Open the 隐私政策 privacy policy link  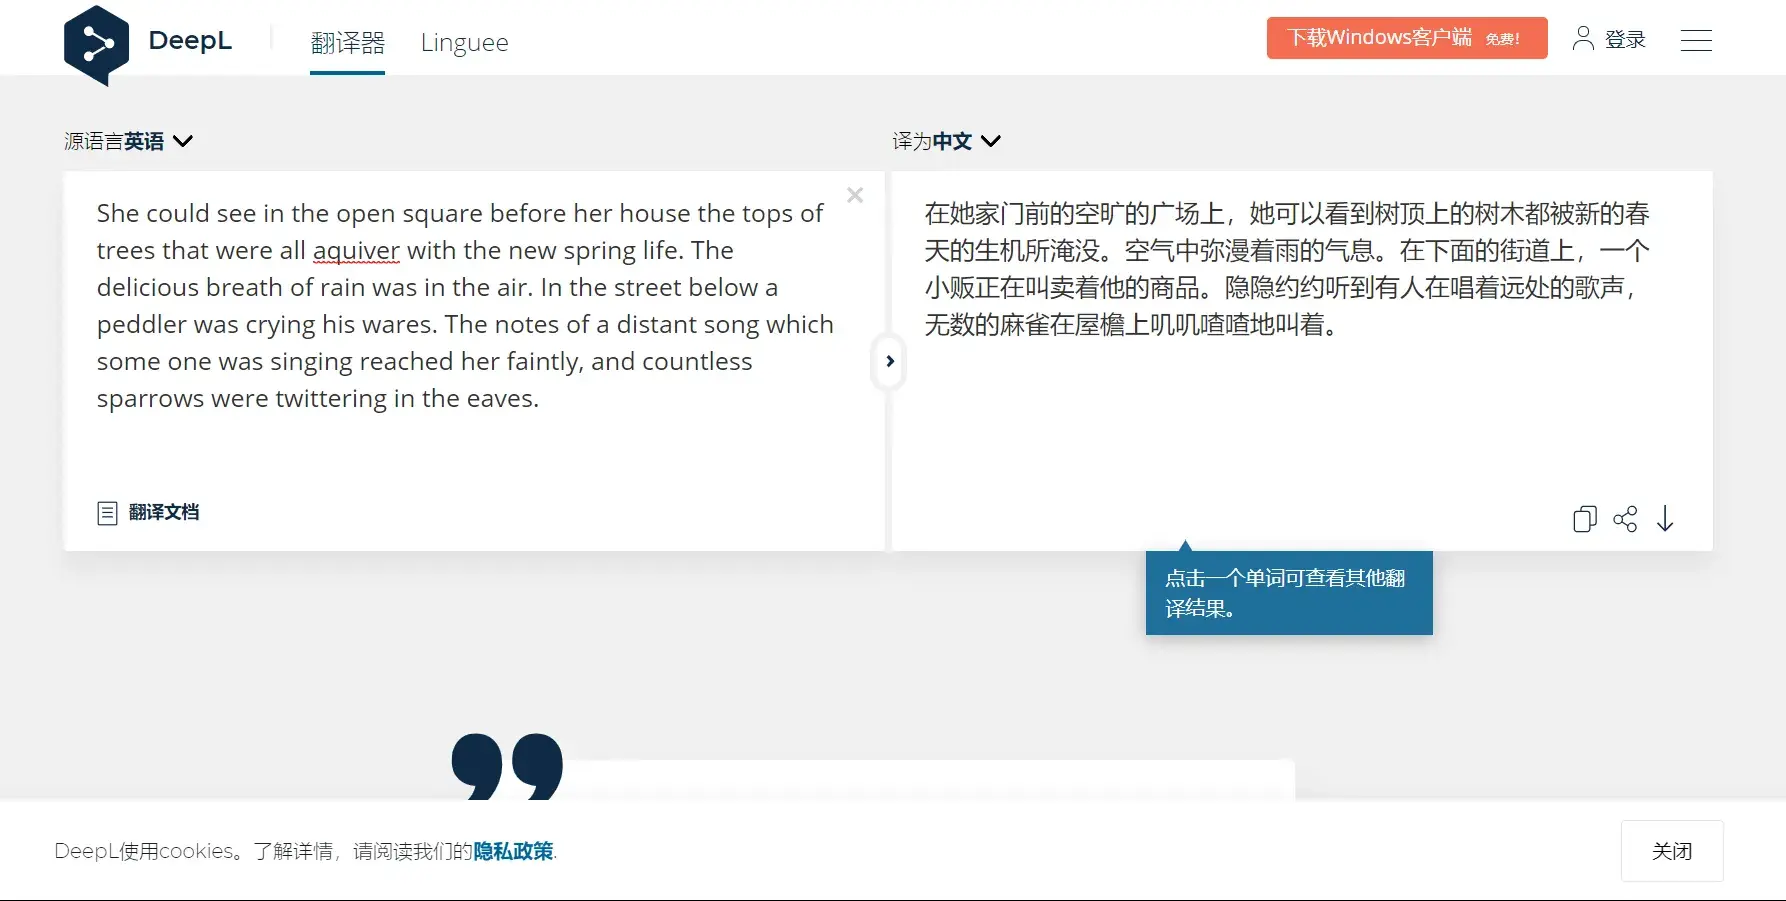tap(513, 851)
